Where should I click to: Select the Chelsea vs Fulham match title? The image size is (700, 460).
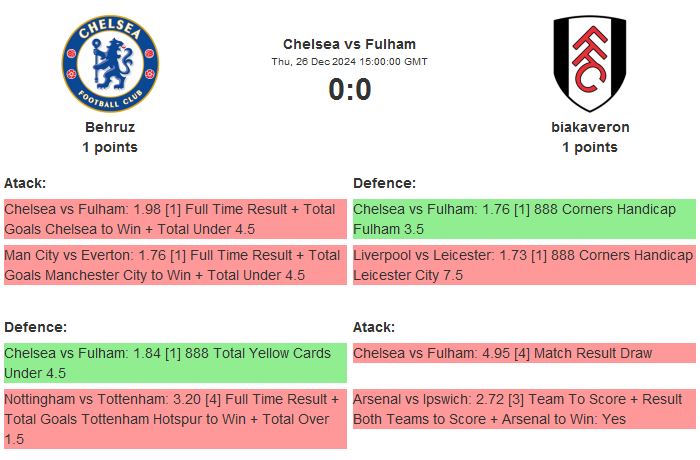click(349, 44)
